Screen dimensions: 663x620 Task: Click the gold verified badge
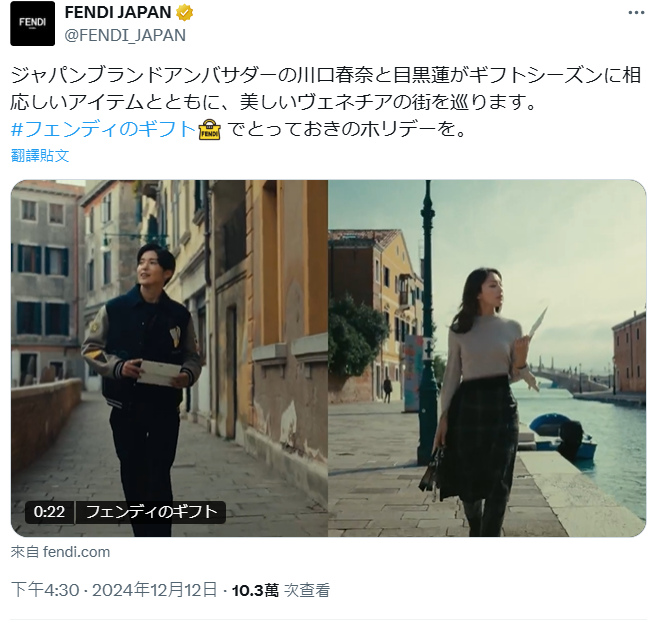pos(184,13)
